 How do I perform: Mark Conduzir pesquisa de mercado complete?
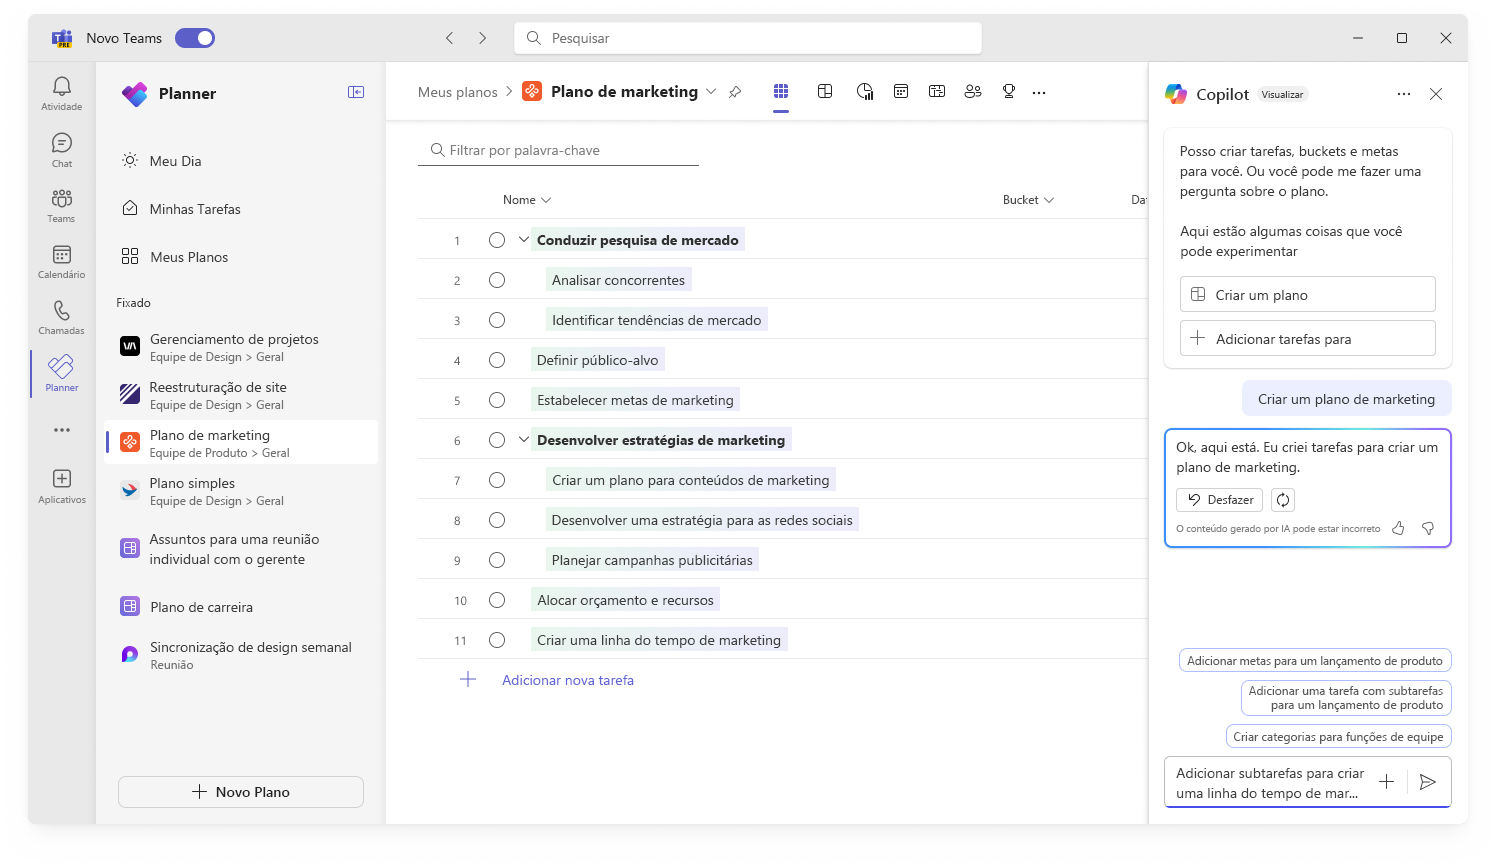click(x=497, y=240)
